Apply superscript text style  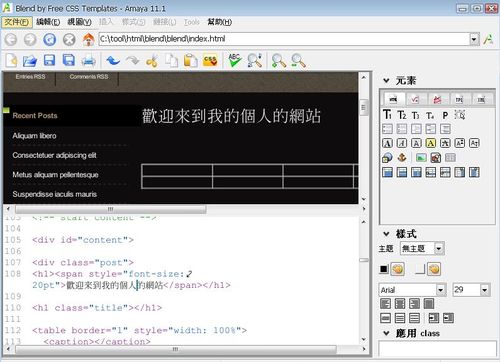[460, 143]
